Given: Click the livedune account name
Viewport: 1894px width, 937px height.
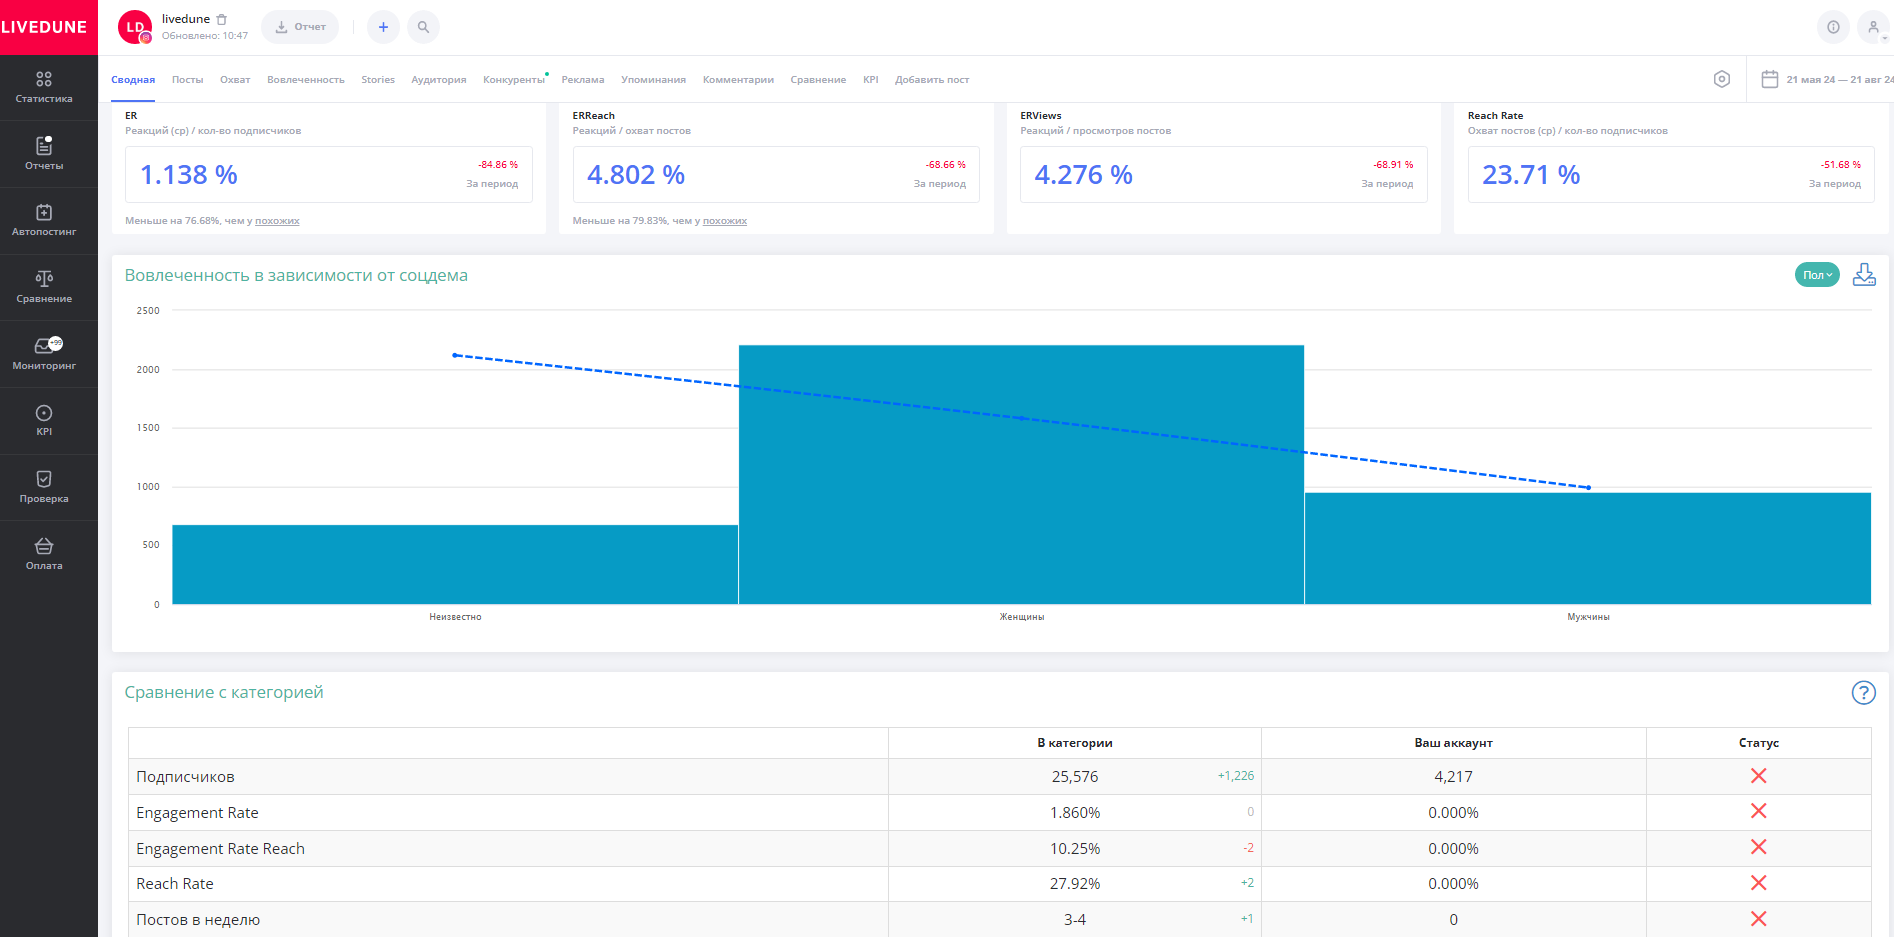Looking at the screenshot, I should pyautogui.click(x=186, y=19).
